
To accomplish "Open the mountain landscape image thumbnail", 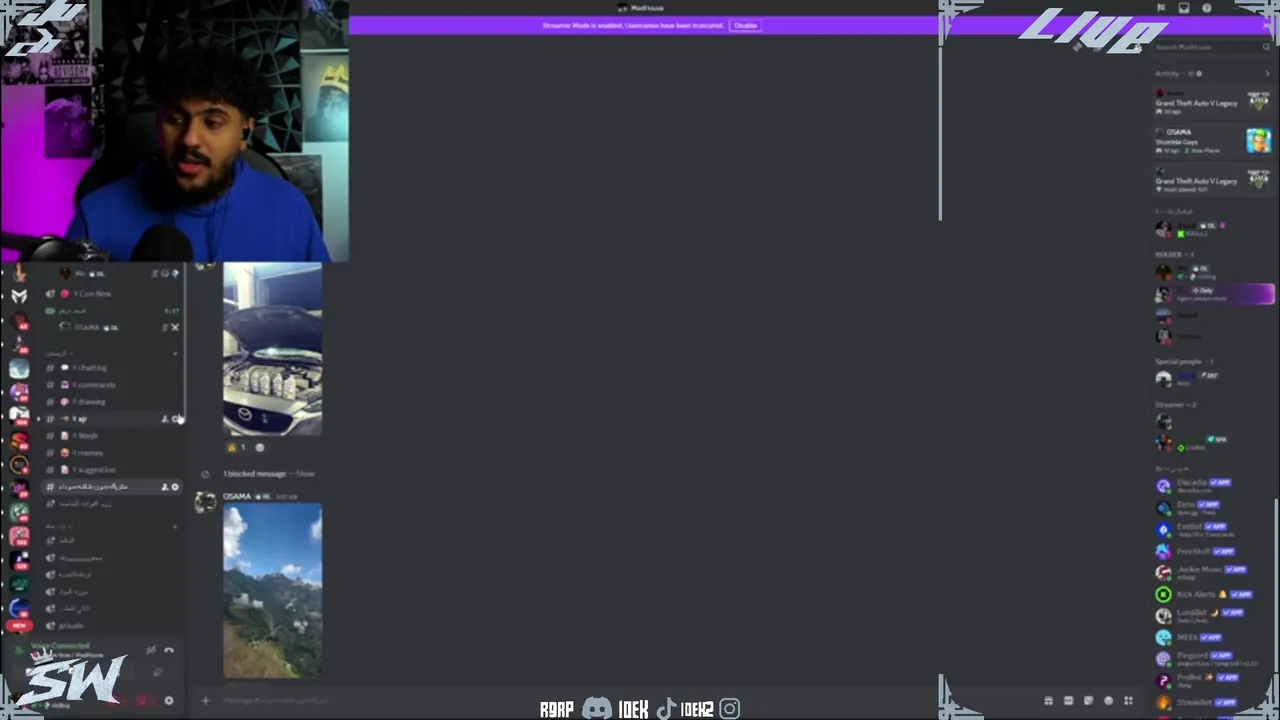I will [273, 591].
